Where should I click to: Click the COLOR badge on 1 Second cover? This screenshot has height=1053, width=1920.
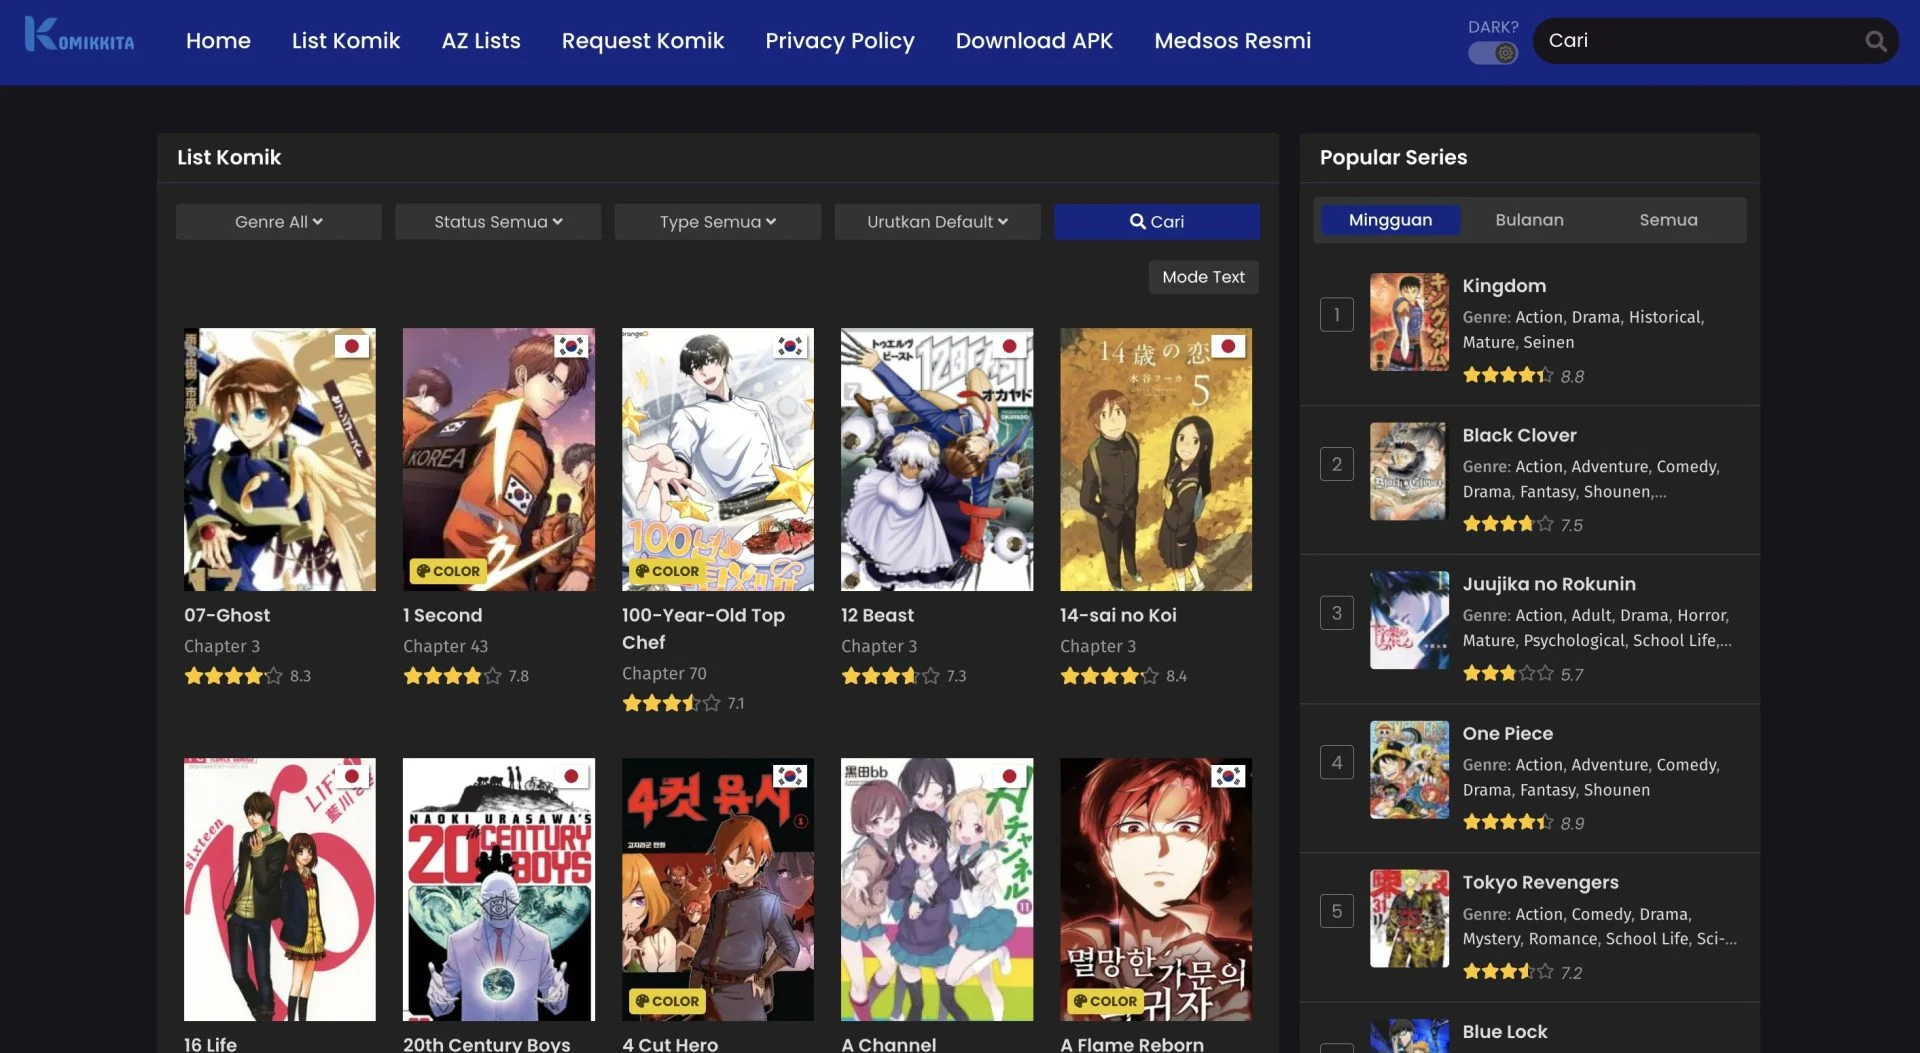448,571
